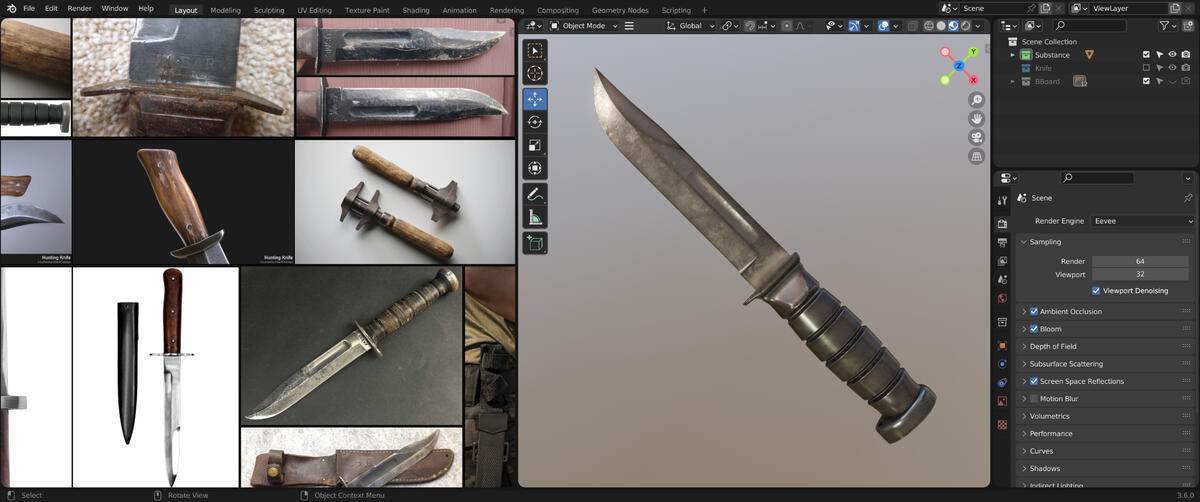This screenshot has height=502, width=1200.
Task: Activate the Scale tool
Action: point(535,145)
